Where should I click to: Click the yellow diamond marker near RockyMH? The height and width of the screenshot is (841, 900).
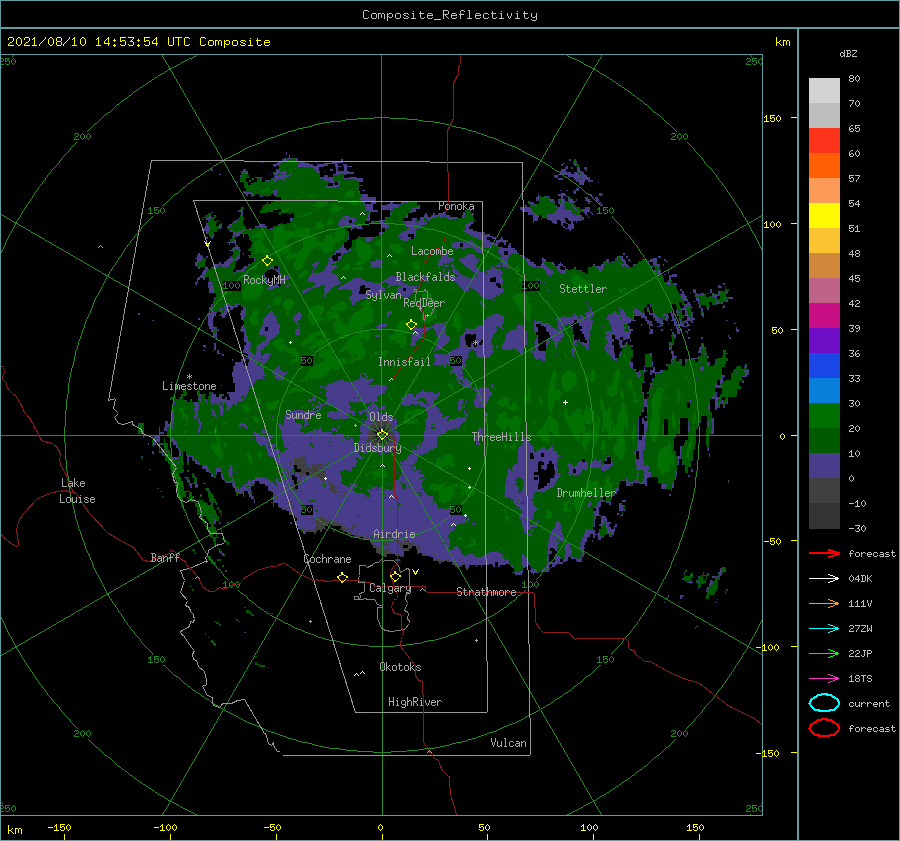pyautogui.click(x=267, y=261)
